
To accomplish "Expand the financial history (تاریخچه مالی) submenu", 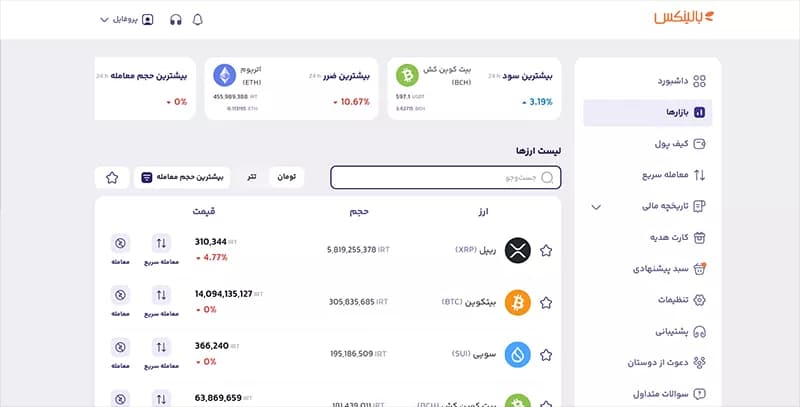I will (x=597, y=206).
